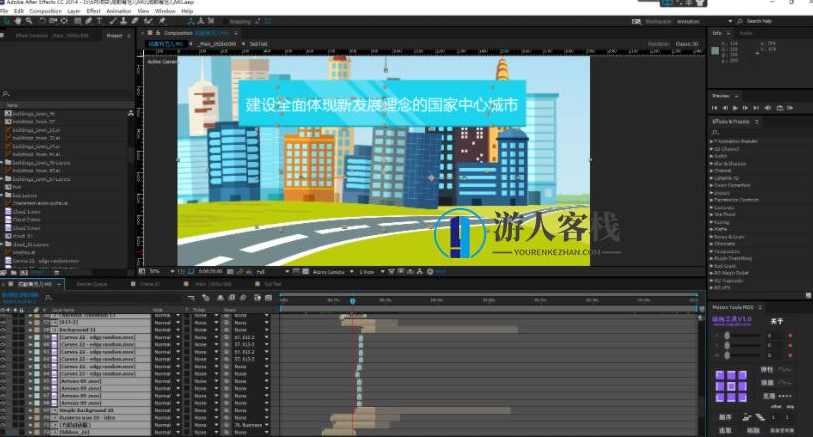
Task: Select the Selection arrow tool
Action: click(x=6, y=21)
